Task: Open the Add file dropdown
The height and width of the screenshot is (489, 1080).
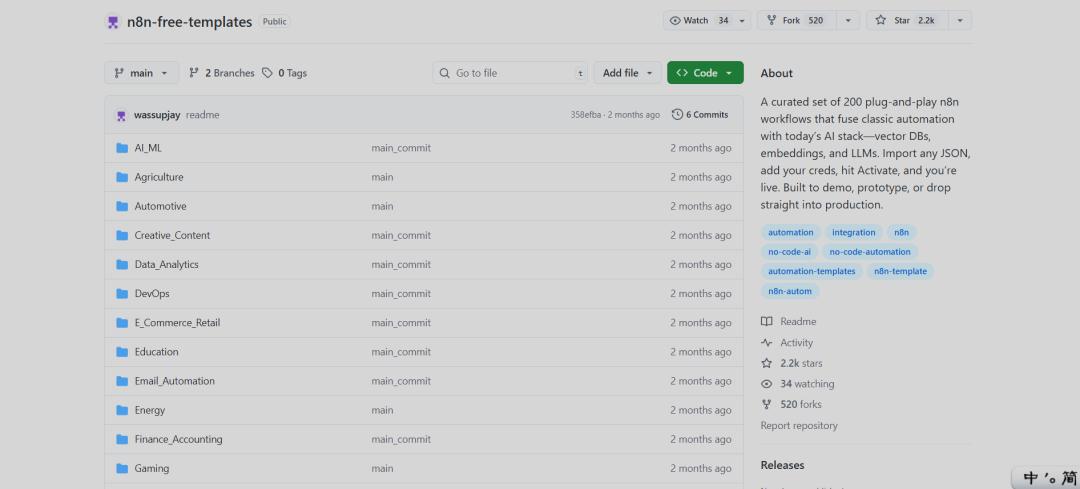Action: (x=627, y=73)
